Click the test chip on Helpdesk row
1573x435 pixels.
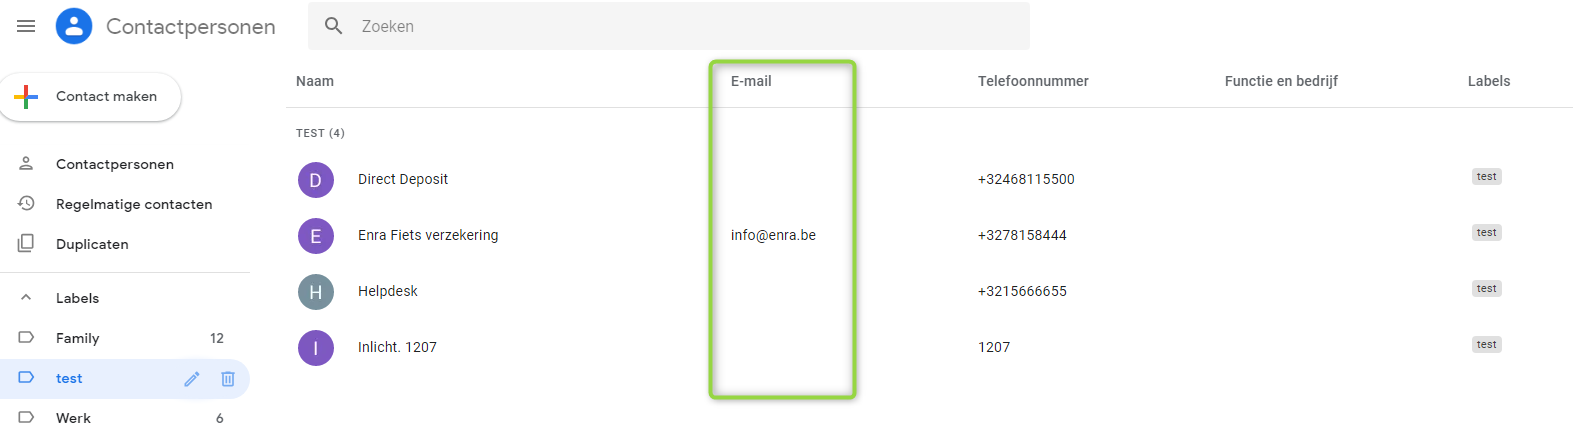point(1487,289)
